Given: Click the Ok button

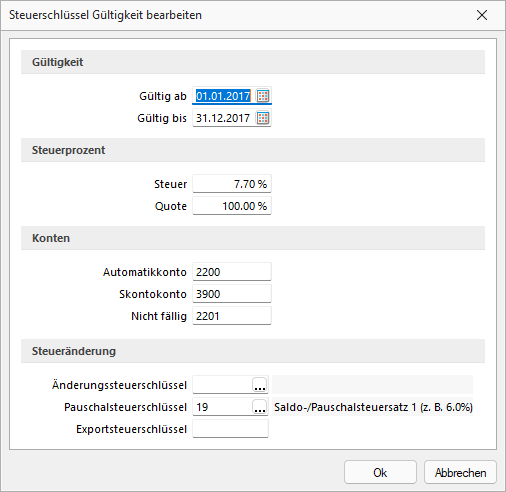Looking at the screenshot, I should [x=380, y=472].
